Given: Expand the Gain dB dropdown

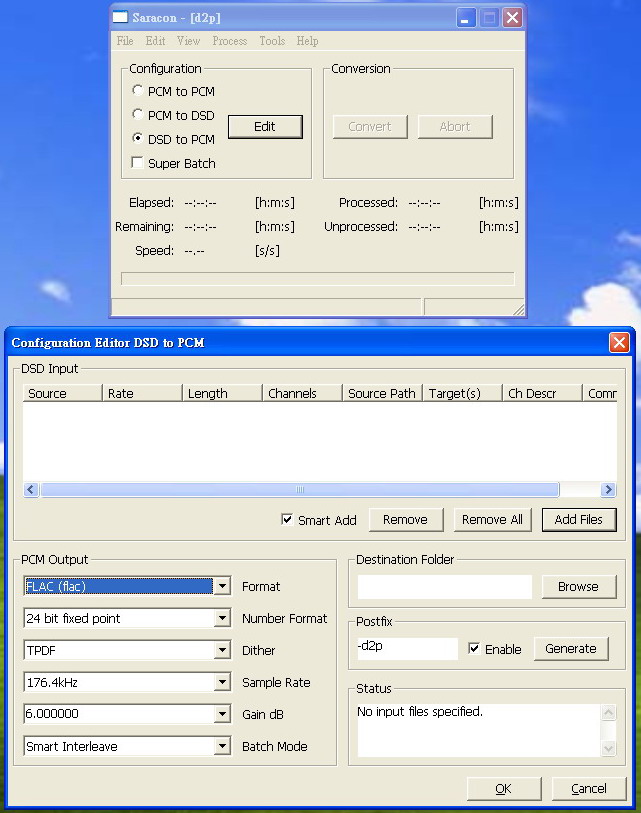Looking at the screenshot, I should point(222,714).
